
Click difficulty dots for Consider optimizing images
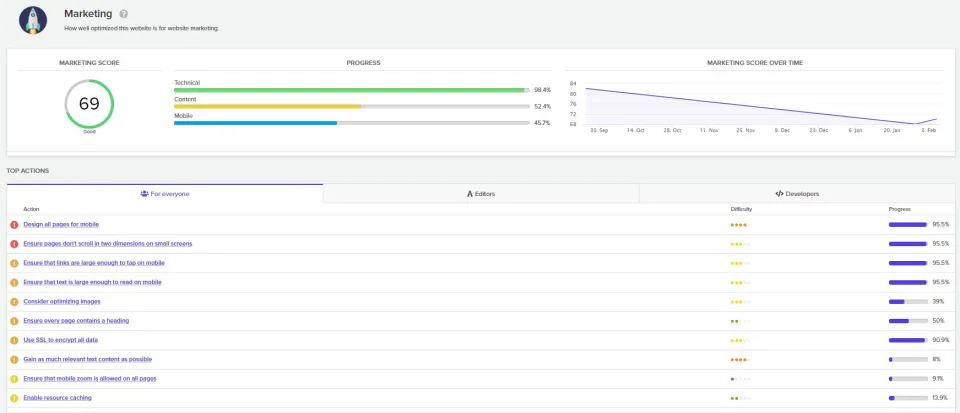740,302
